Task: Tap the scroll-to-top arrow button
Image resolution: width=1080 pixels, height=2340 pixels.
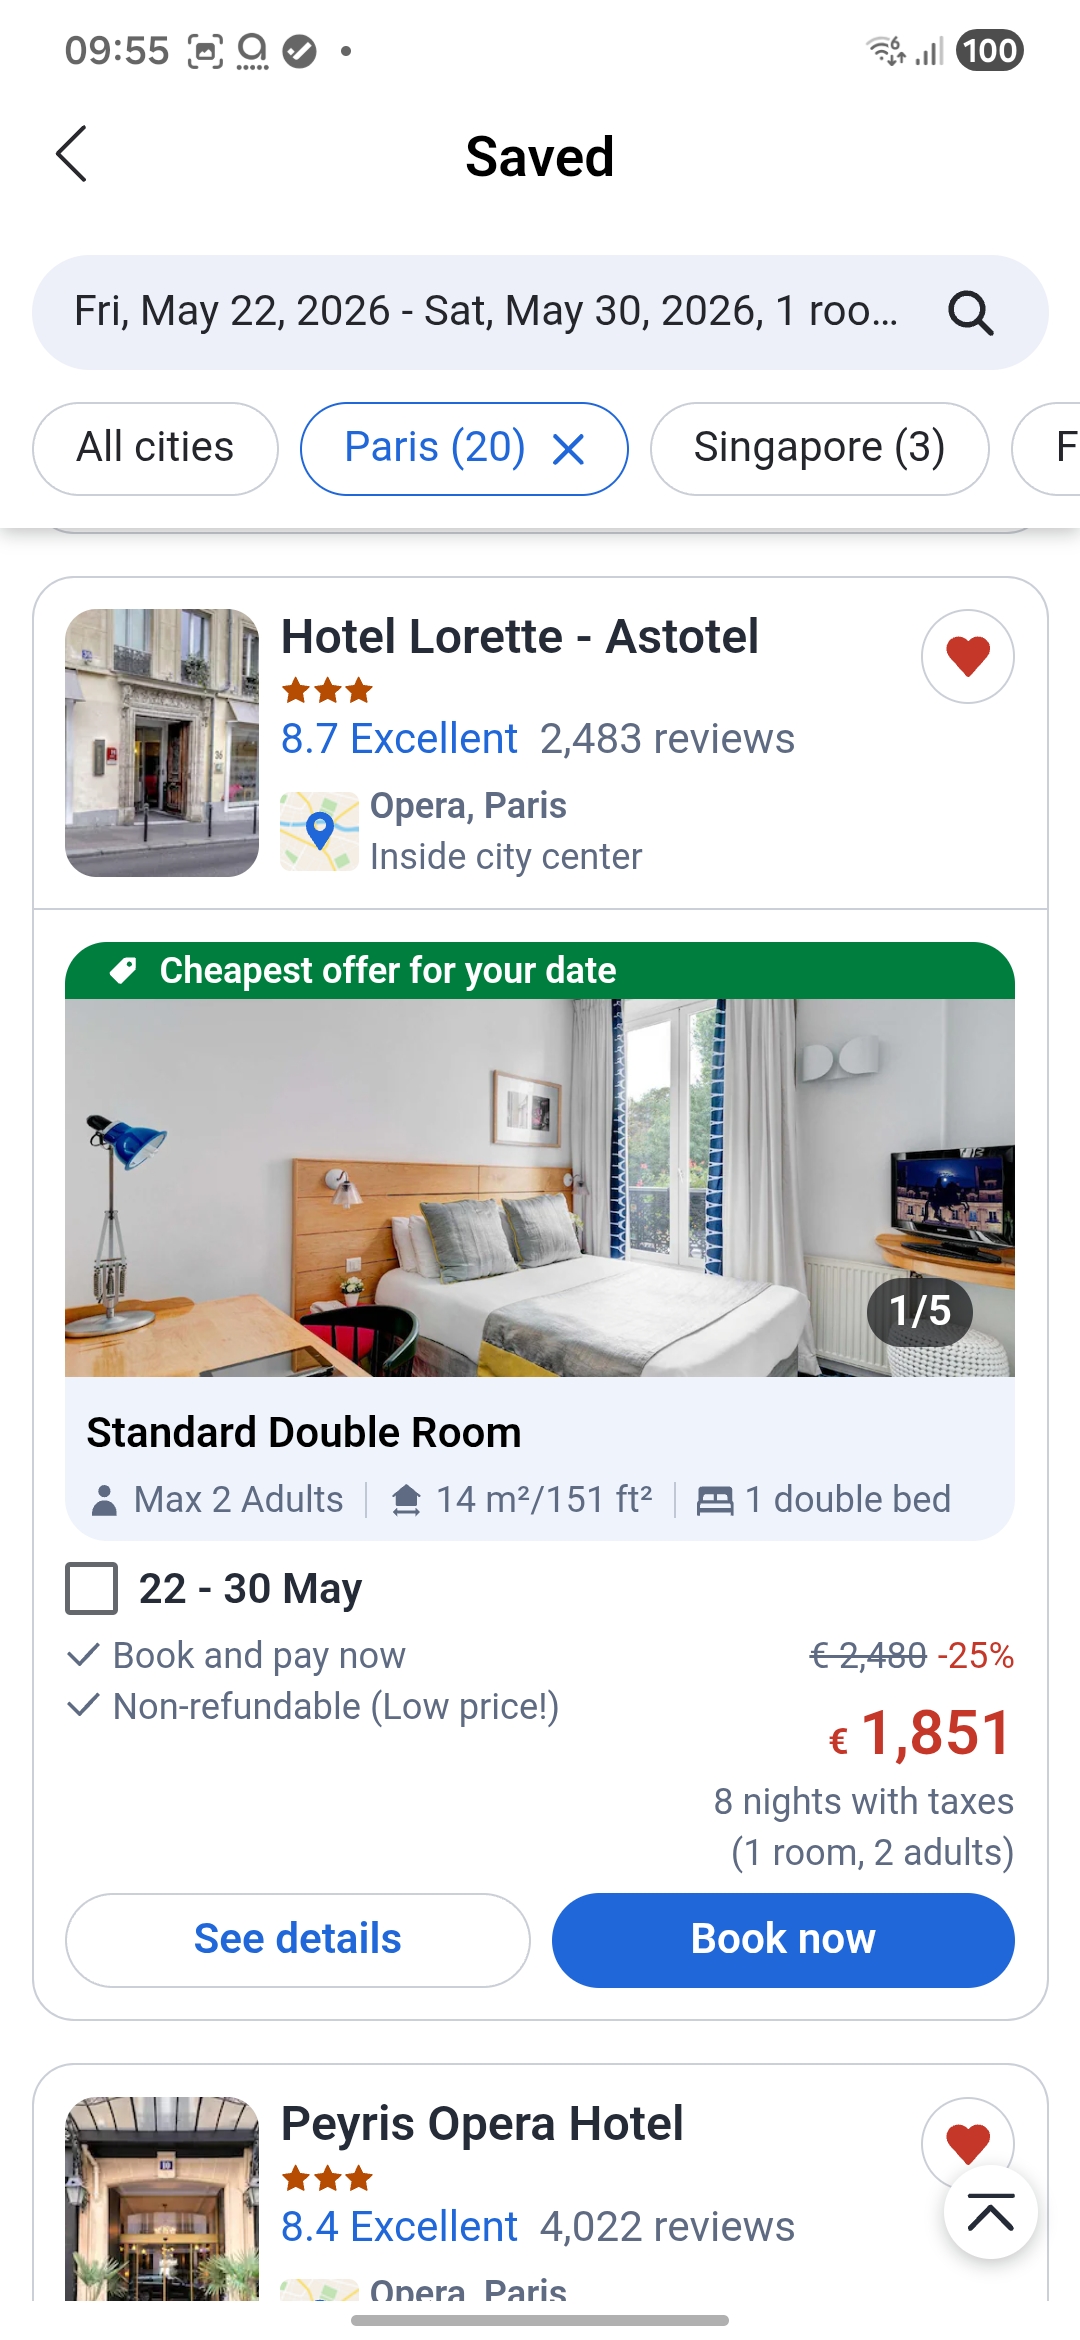Action: (990, 2213)
